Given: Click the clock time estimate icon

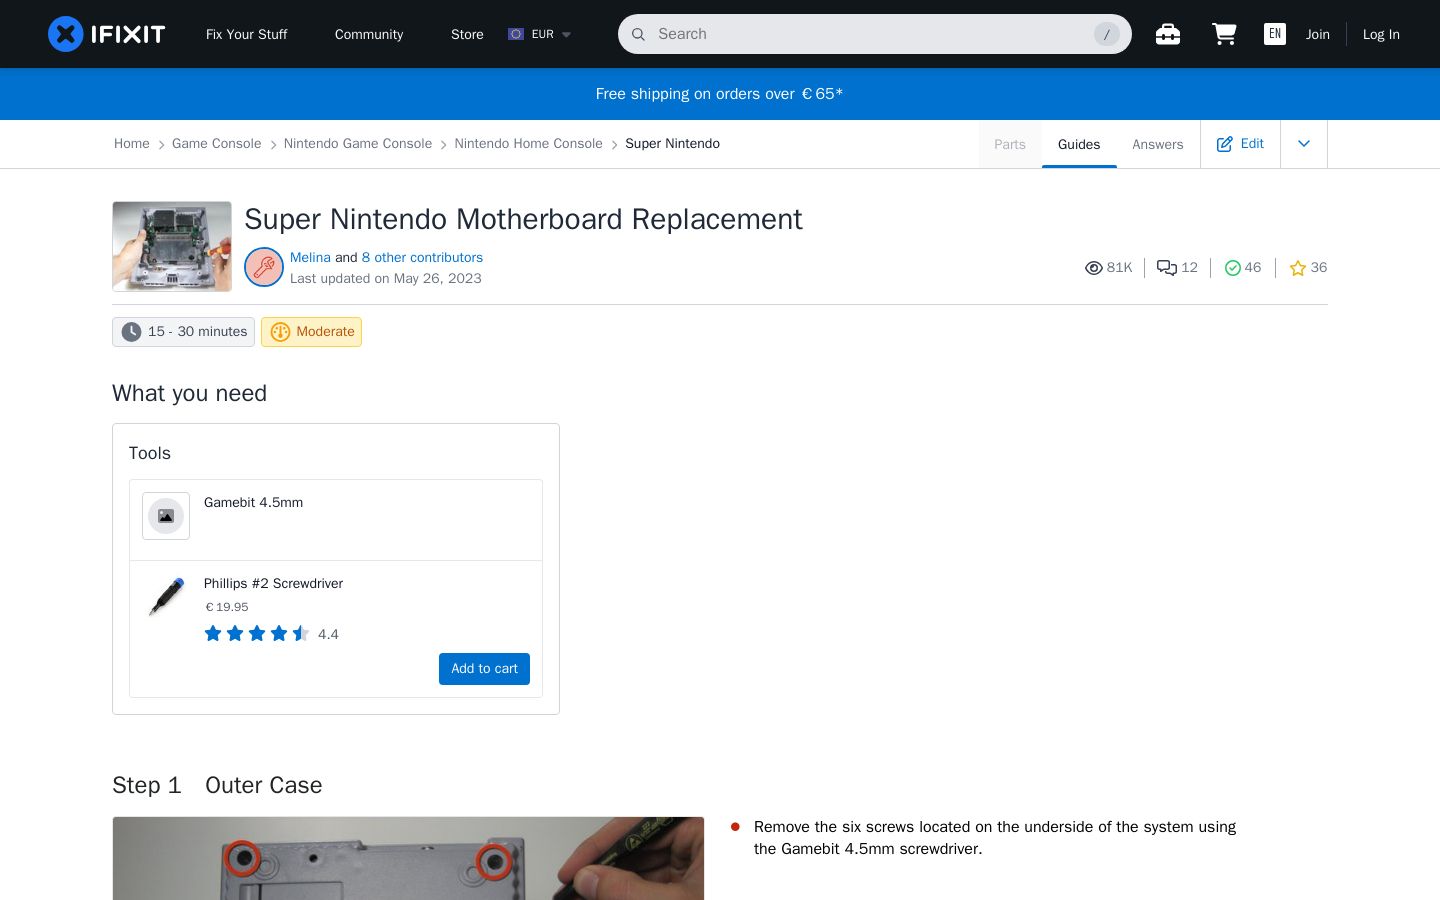Looking at the screenshot, I should [x=131, y=332].
